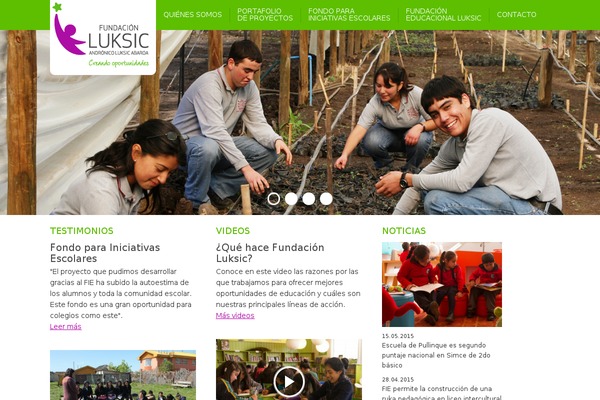
Task: Open the Quiénes Somos menu
Action: [x=192, y=15]
